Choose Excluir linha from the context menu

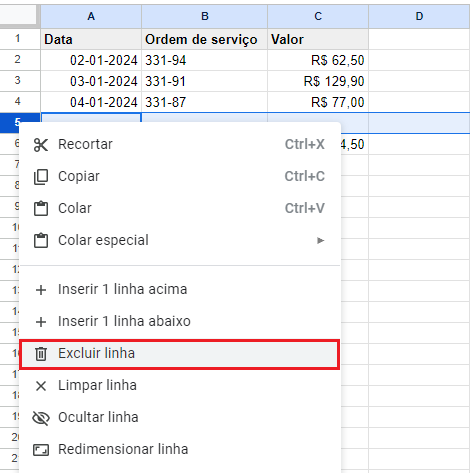180,354
